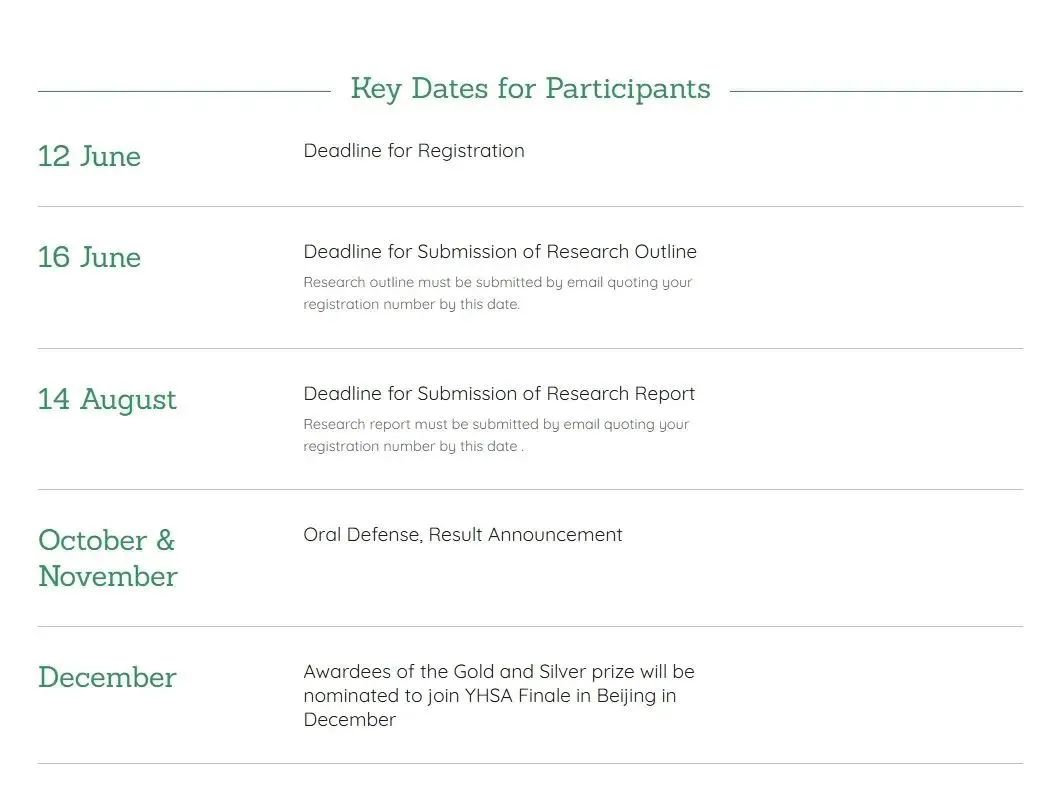This screenshot has height=808, width=1048.
Task: Click Deadline for Registration text
Action: point(414,151)
